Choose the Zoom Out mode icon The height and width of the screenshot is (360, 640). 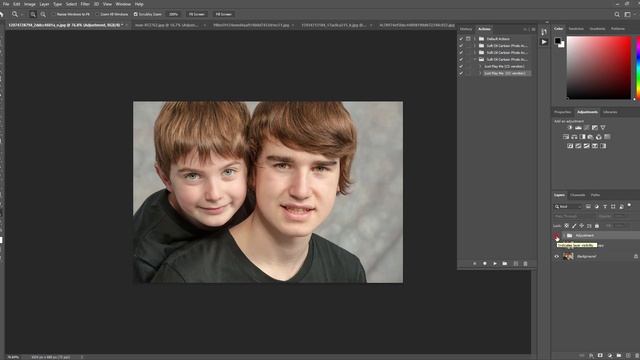click(43, 14)
